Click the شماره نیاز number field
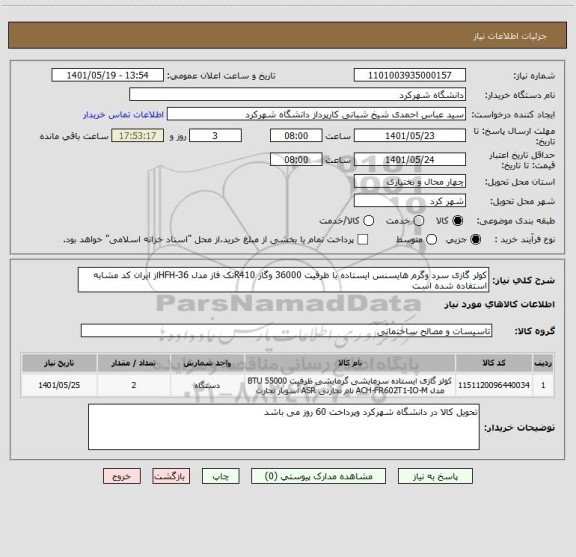 (x=410, y=75)
